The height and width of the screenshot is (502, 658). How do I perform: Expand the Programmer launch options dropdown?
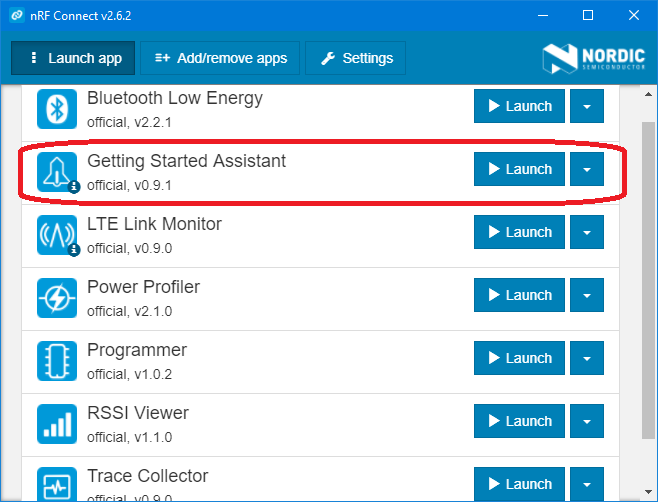[587, 359]
